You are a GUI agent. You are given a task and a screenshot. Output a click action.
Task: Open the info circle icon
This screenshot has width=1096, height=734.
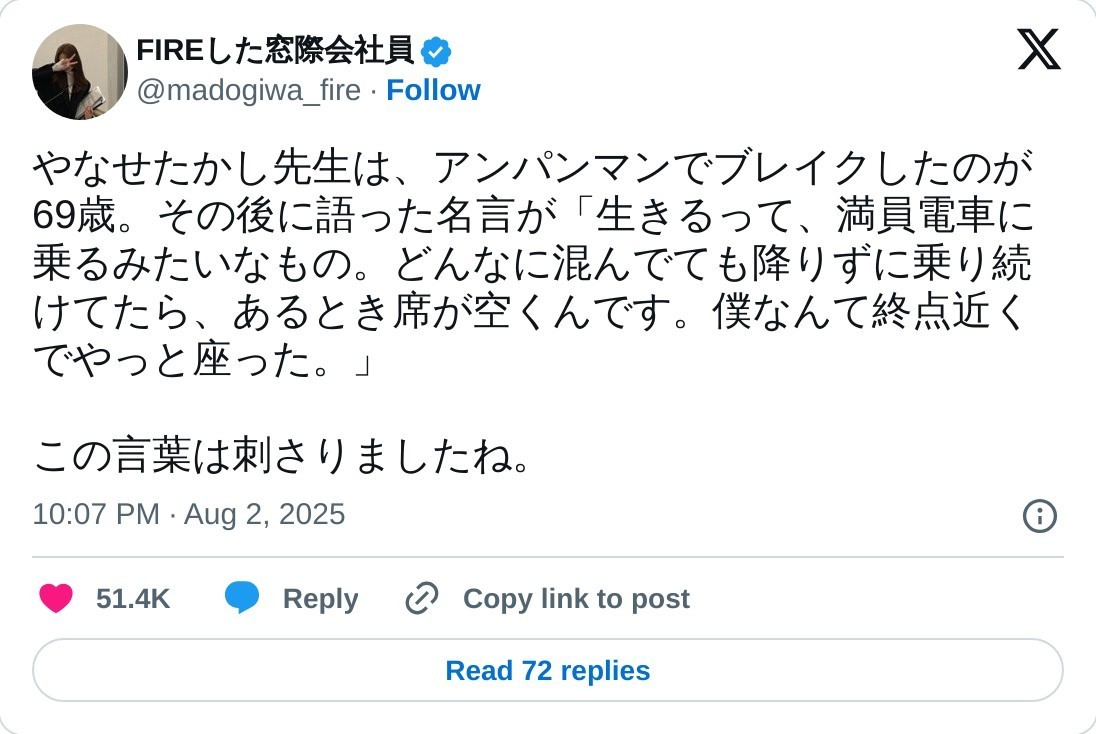point(1040,516)
